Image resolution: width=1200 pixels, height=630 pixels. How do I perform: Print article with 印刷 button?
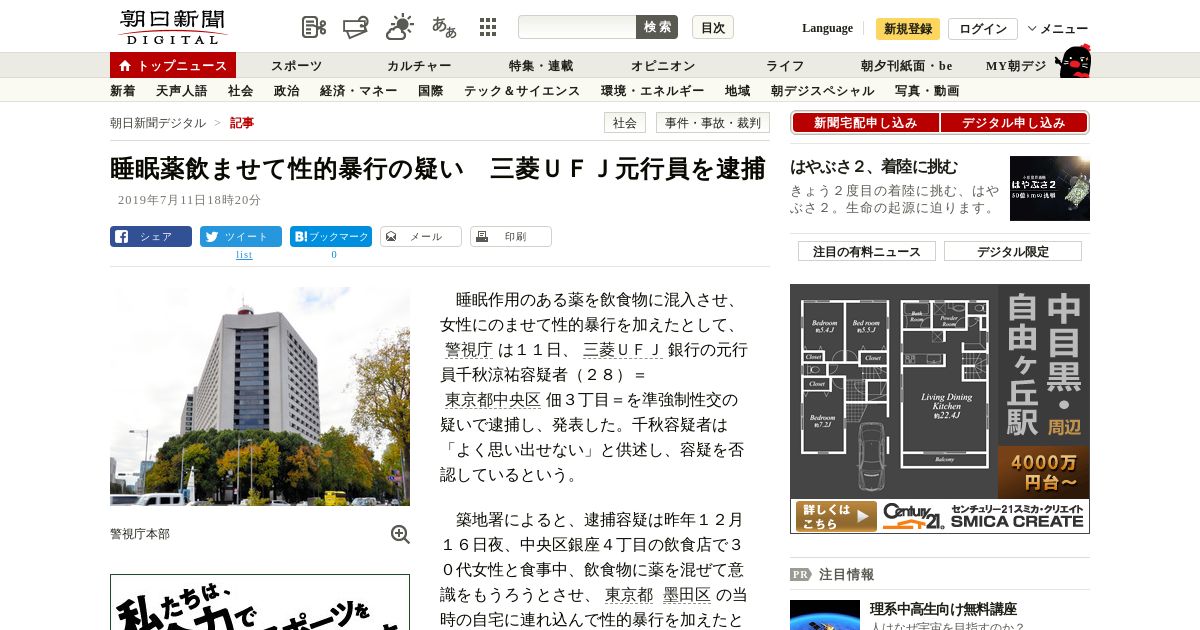tap(511, 237)
